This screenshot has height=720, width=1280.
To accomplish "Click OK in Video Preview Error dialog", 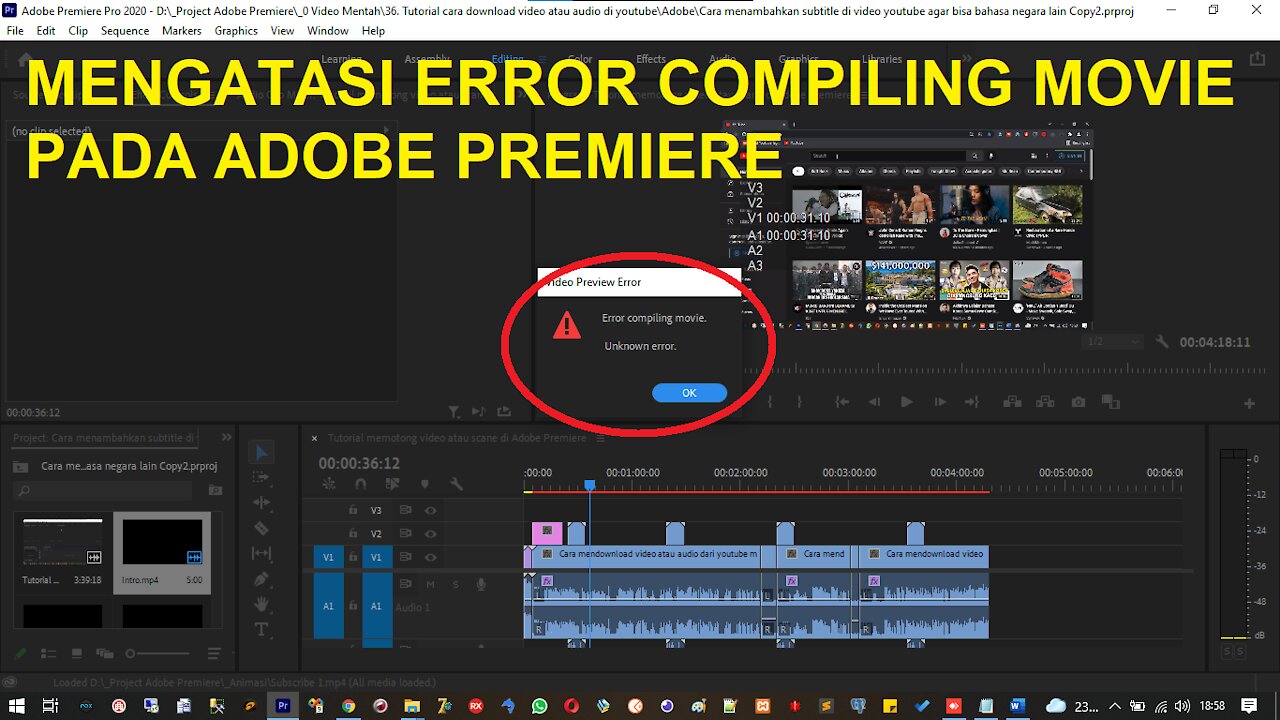I will tap(689, 393).
